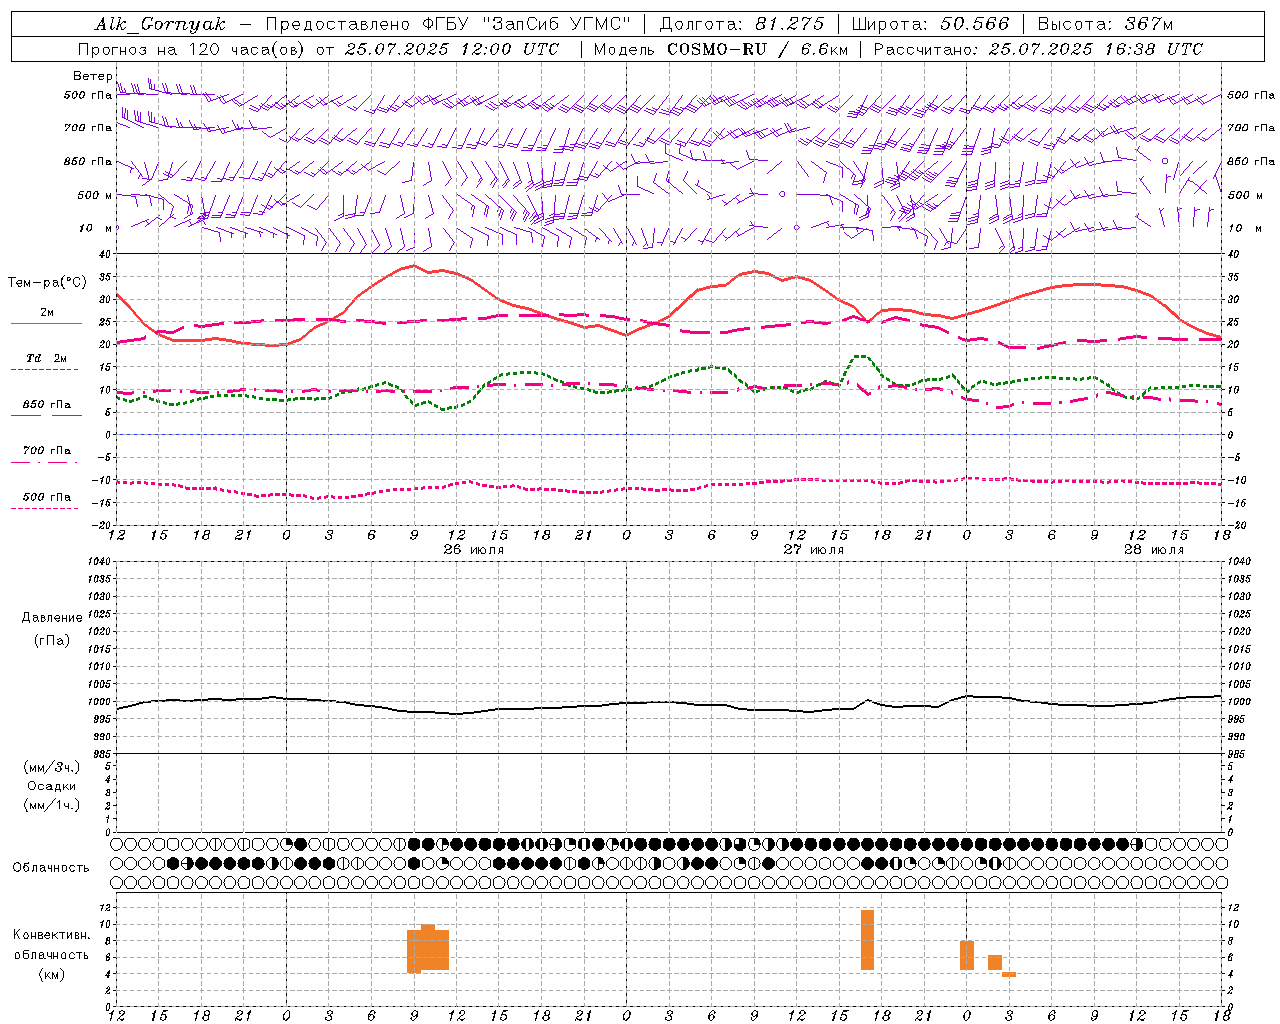Image resolution: width=1280 pixels, height=1024 pixels.
Task: Select the (км) unit under convective cloud label
Action: [52, 973]
